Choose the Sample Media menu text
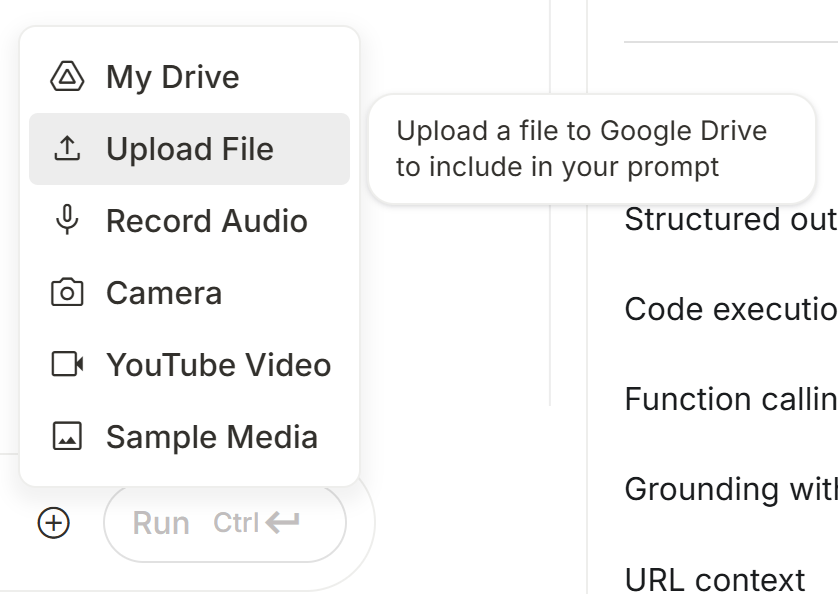838x594 pixels. tap(212, 437)
